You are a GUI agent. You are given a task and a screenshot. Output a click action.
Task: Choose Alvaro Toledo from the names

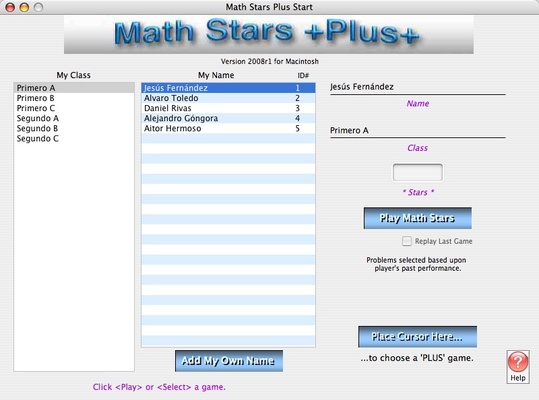[228, 98]
